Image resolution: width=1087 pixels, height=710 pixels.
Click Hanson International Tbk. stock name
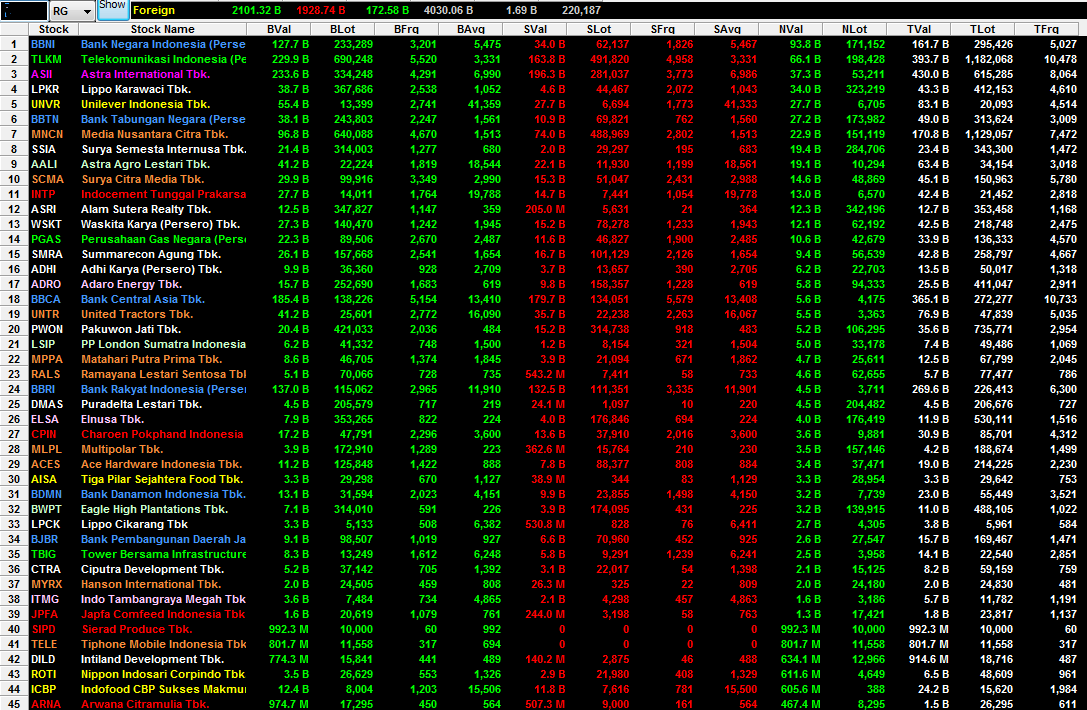[150, 585]
